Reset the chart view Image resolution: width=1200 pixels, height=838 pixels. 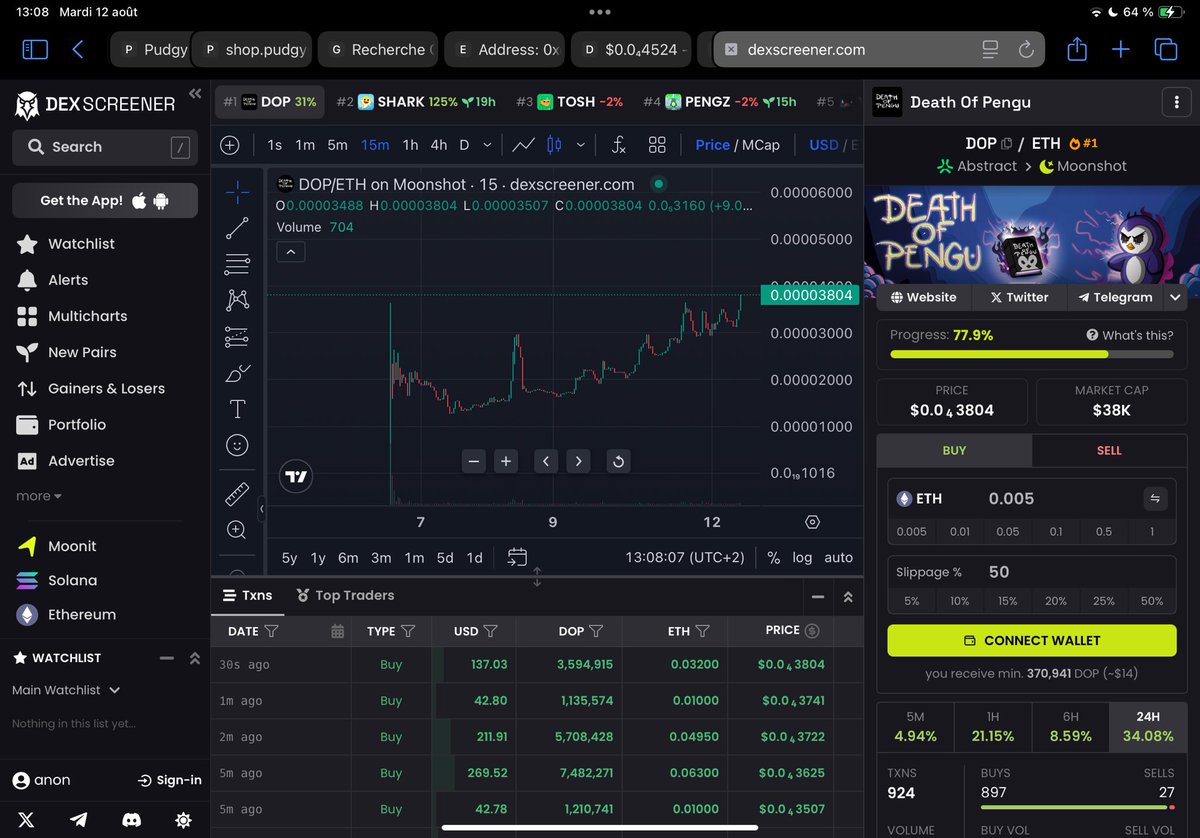click(618, 461)
